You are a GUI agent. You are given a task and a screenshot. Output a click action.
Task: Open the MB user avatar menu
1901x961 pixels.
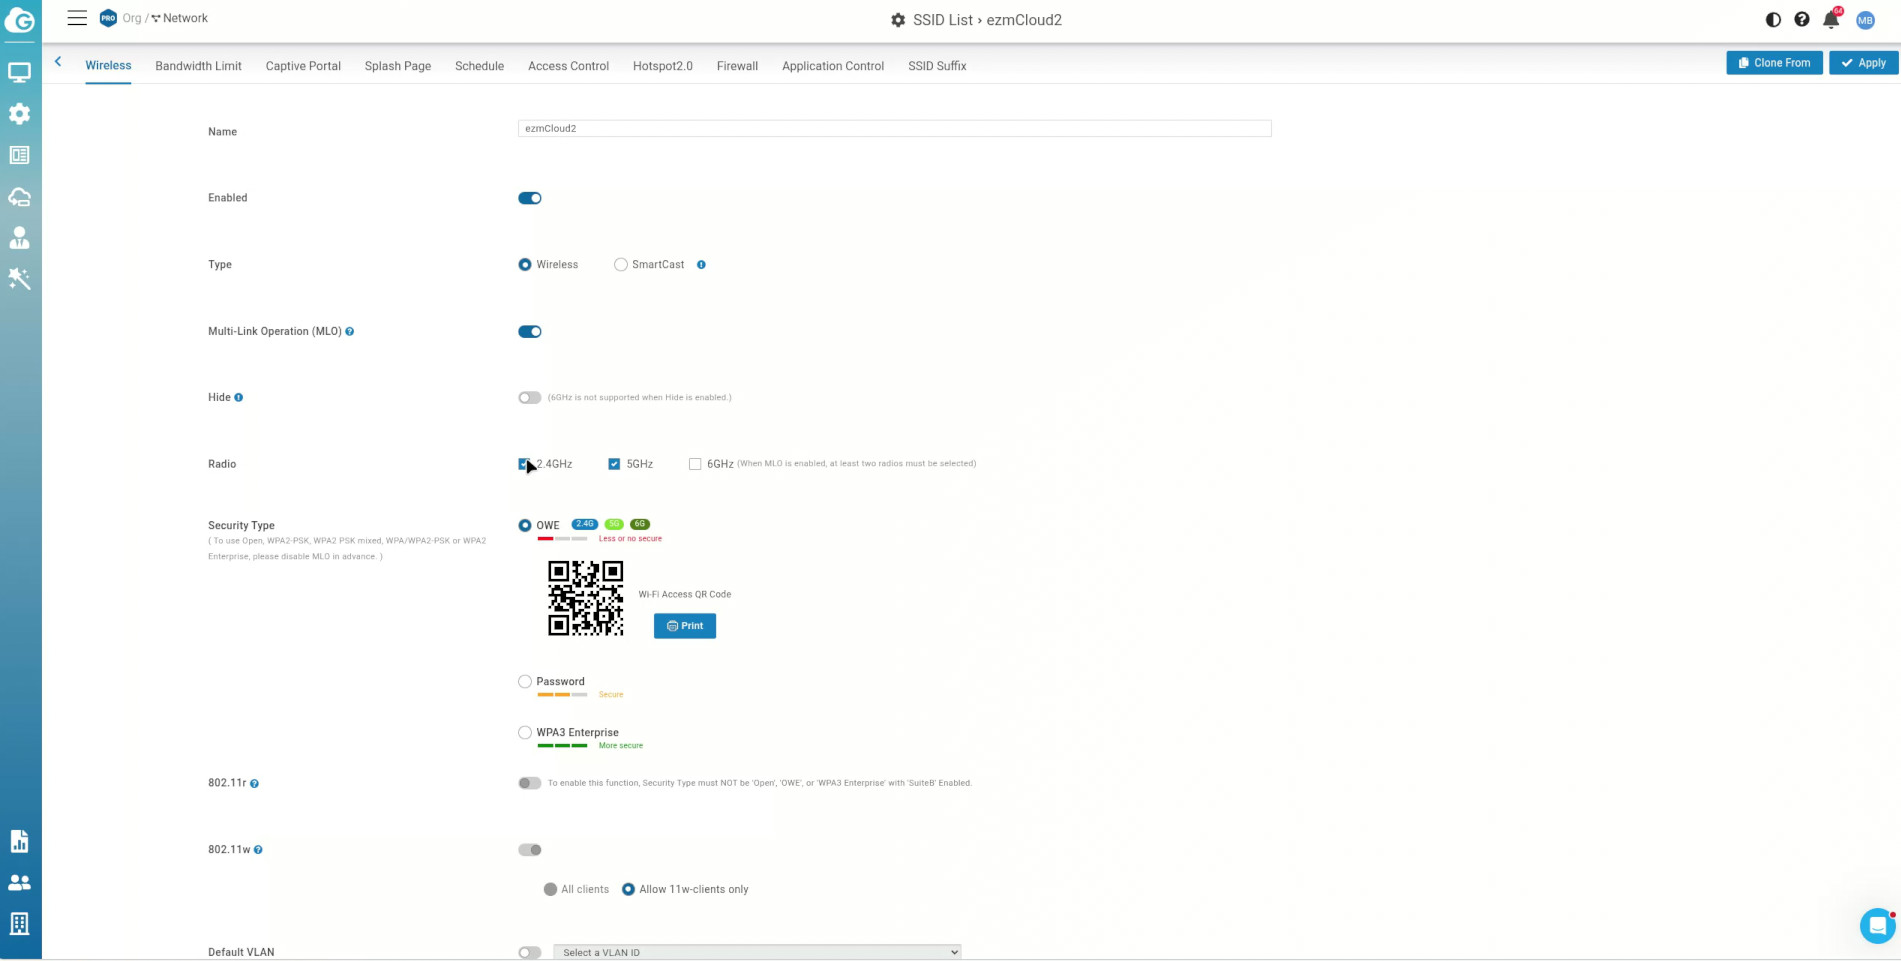[x=1865, y=20]
